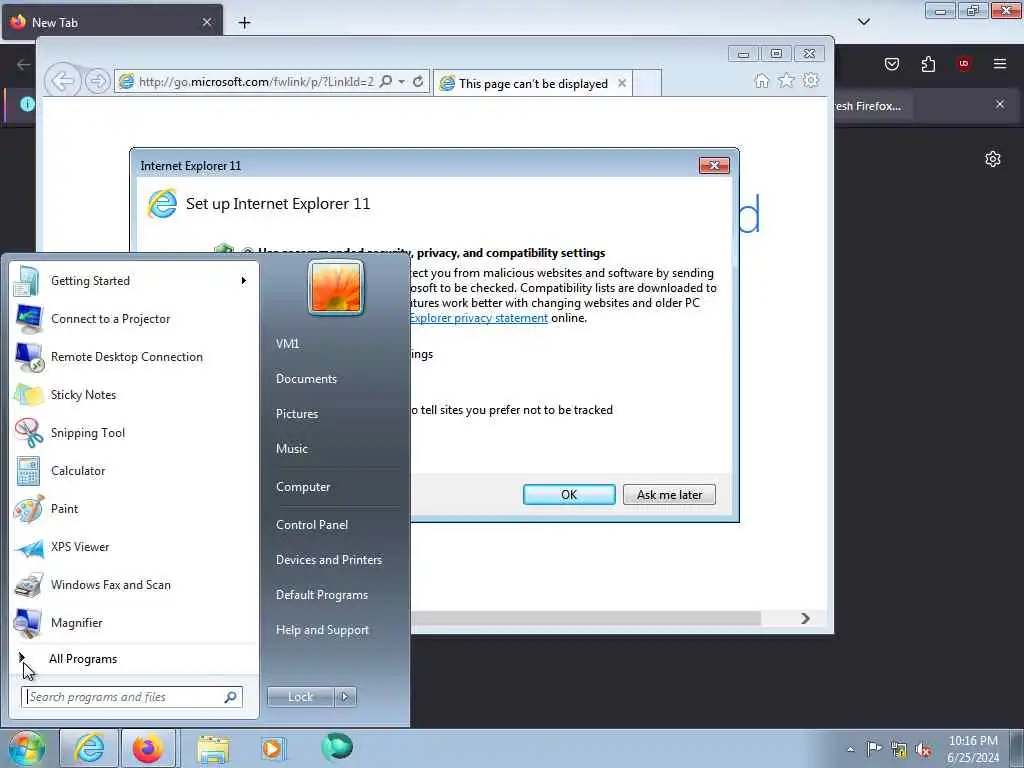Refresh the Internet Explorer page
1024x768 pixels.
click(418, 82)
